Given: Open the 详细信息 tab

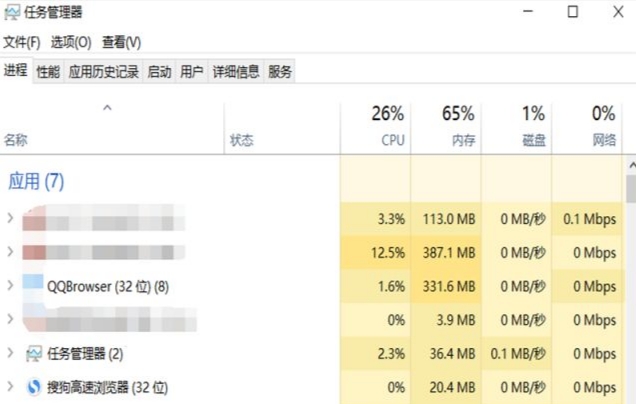Looking at the screenshot, I should 236,72.
